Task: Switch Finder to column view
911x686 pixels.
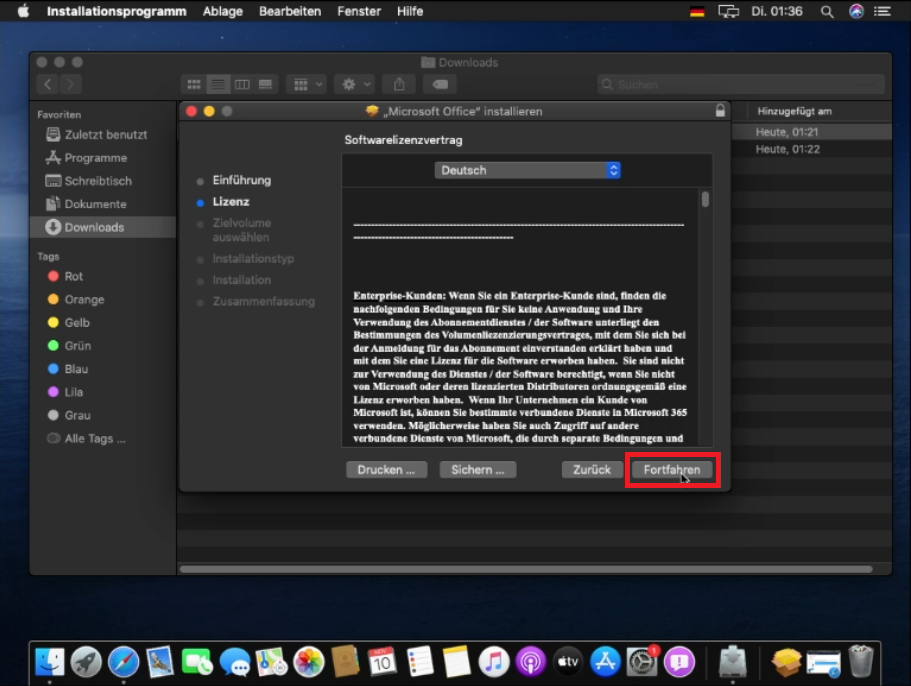Action: point(242,85)
